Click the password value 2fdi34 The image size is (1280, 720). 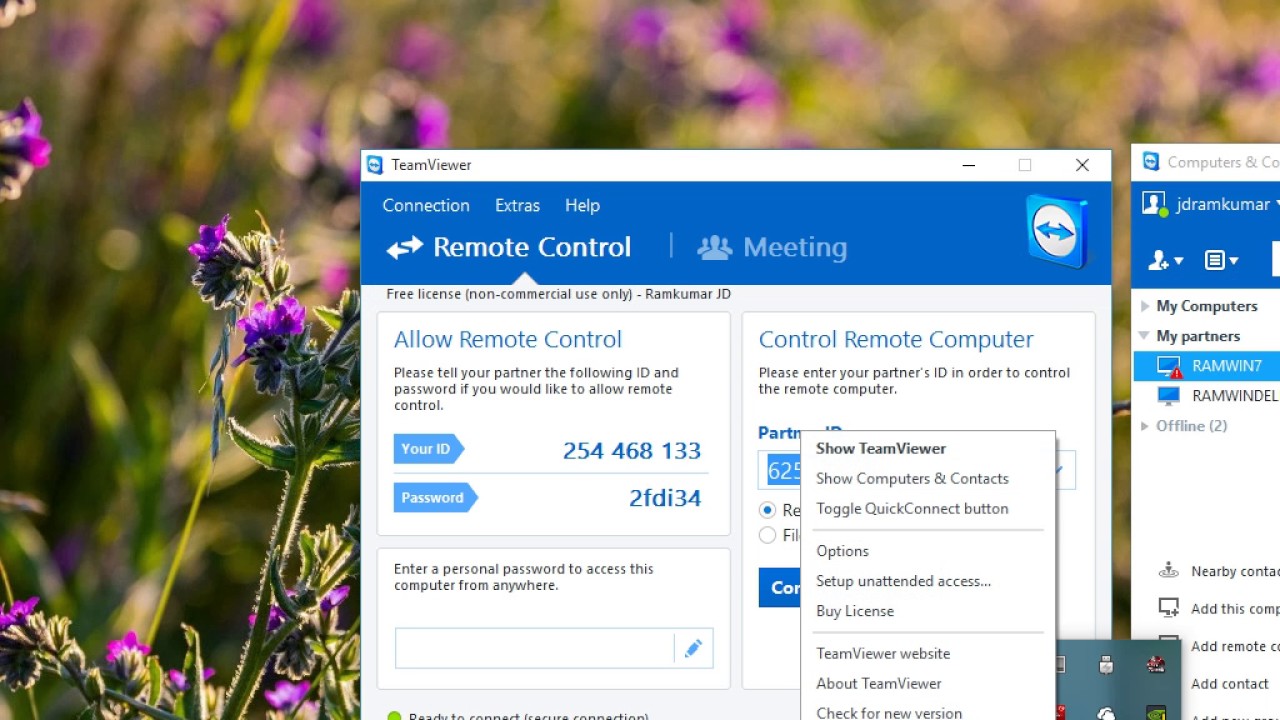coord(665,498)
